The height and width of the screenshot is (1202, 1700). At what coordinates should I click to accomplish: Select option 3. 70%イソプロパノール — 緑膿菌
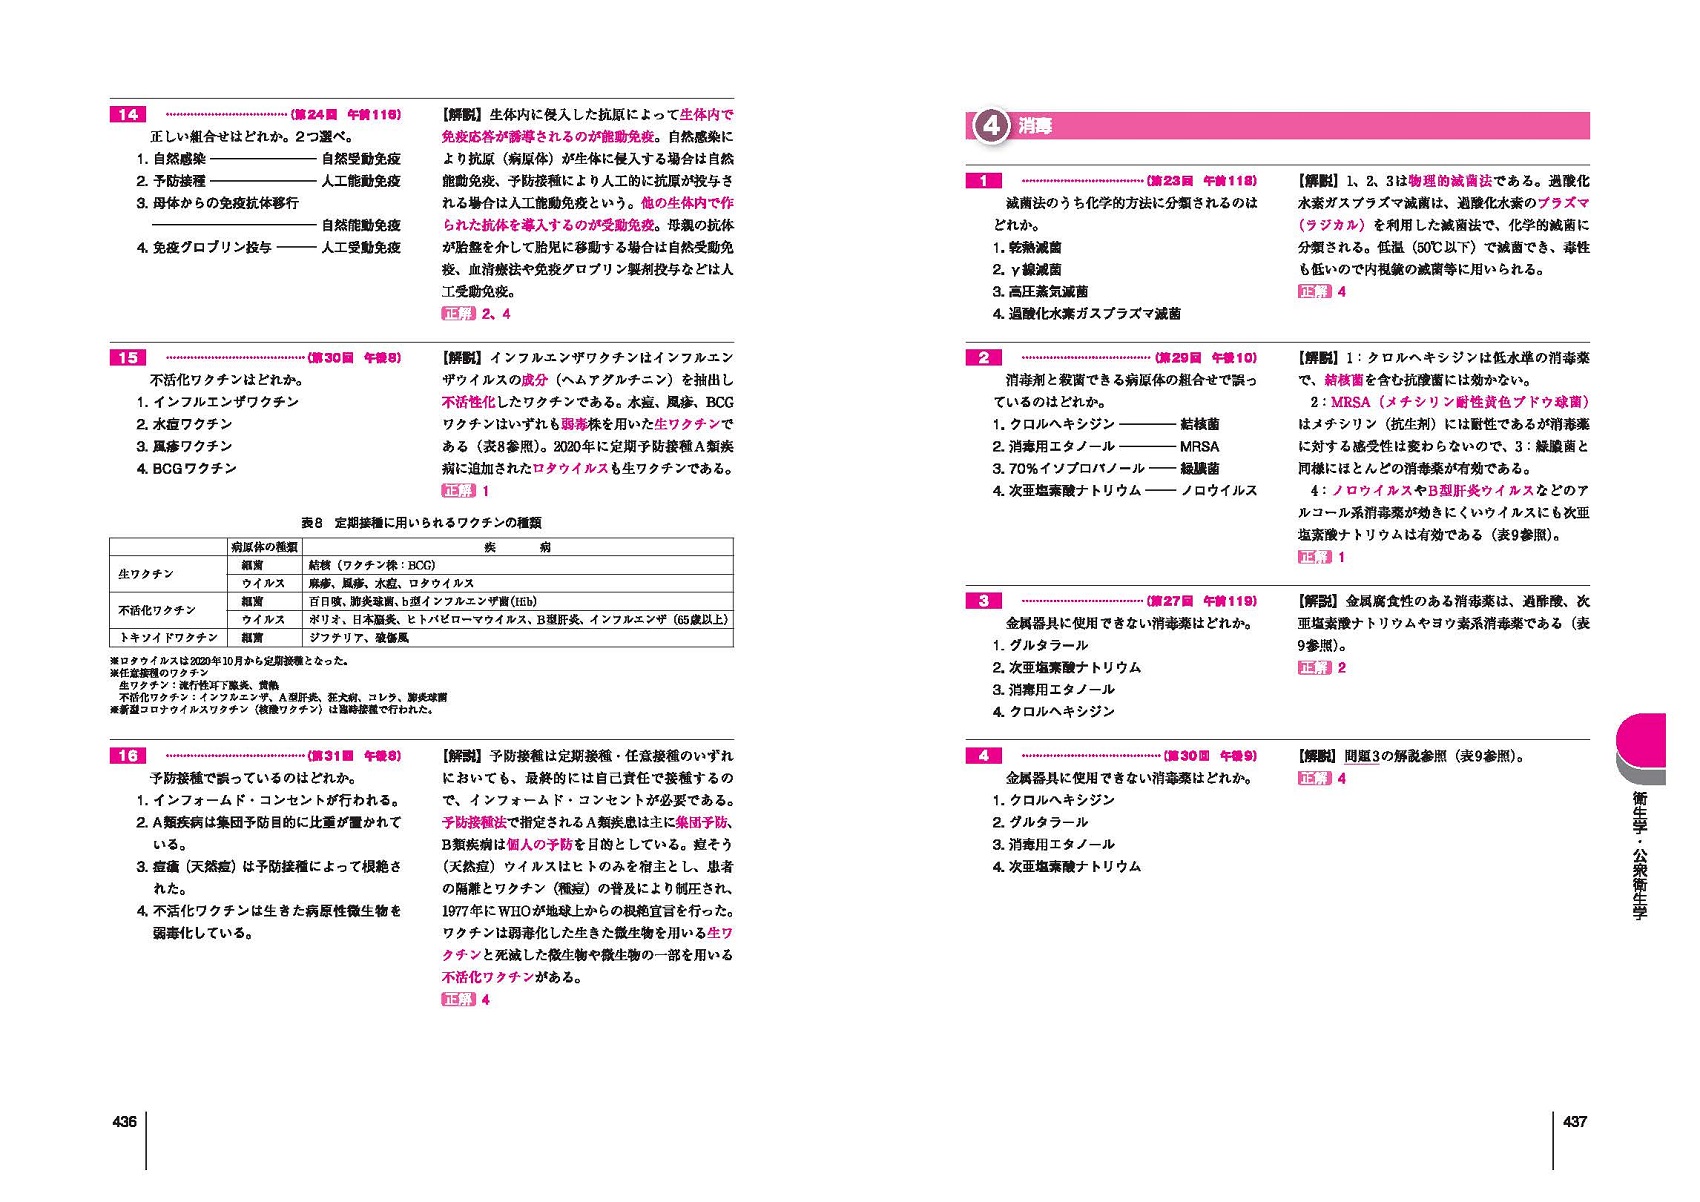(1106, 468)
